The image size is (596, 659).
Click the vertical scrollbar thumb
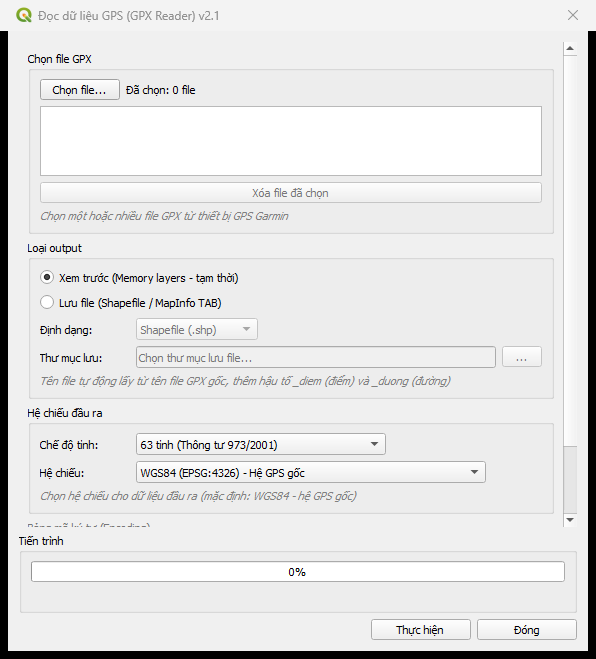coord(570,250)
